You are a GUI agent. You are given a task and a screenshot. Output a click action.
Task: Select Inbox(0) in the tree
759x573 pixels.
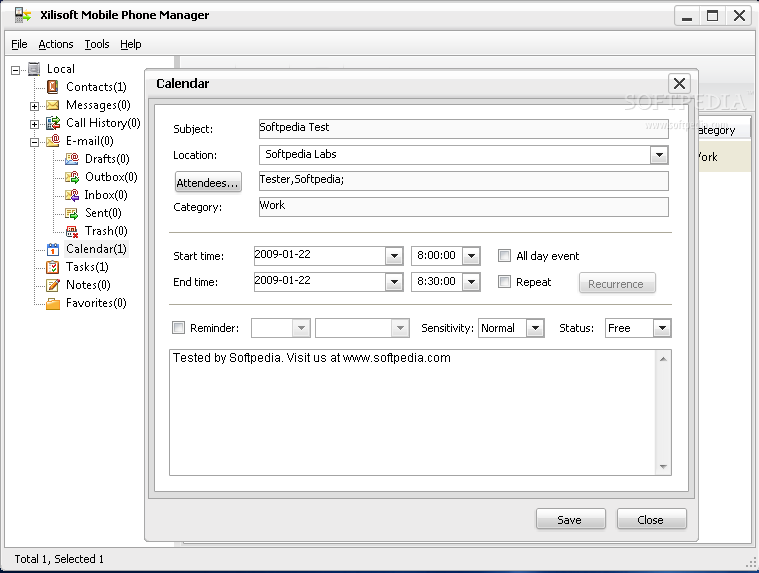point(106,195)
